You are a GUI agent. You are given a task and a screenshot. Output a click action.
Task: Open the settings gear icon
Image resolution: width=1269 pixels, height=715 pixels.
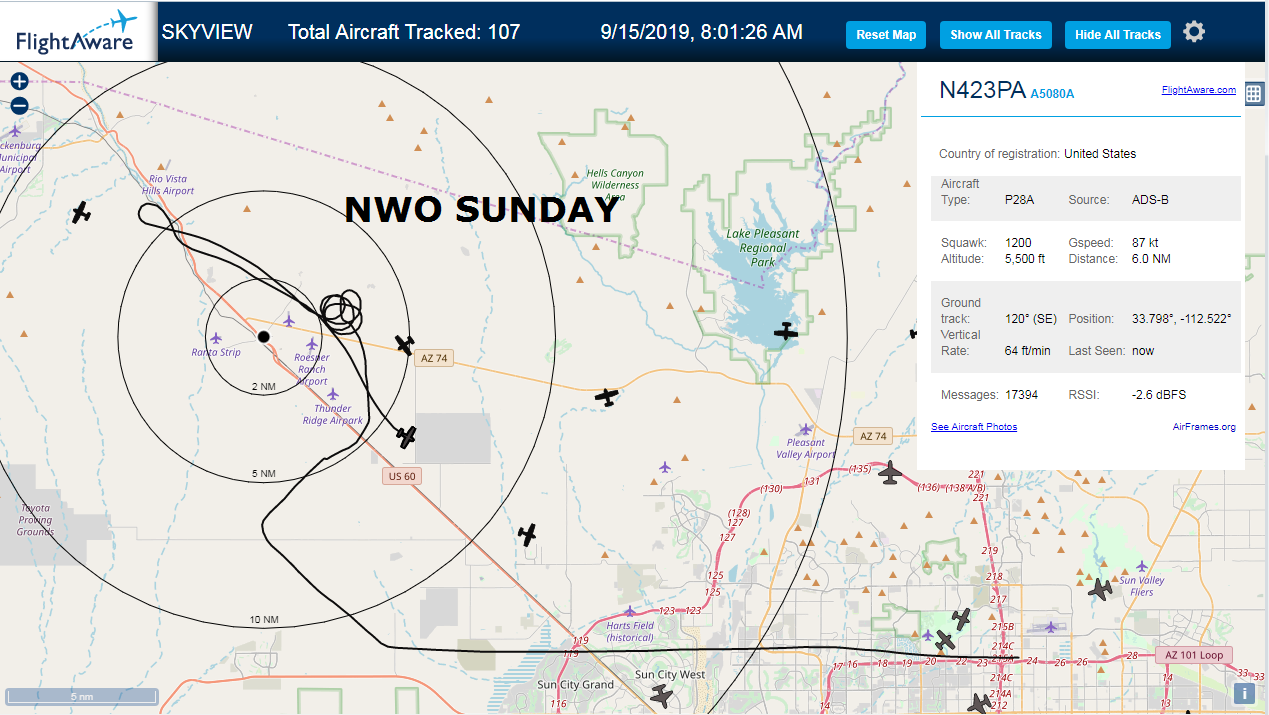[1194, 32]
